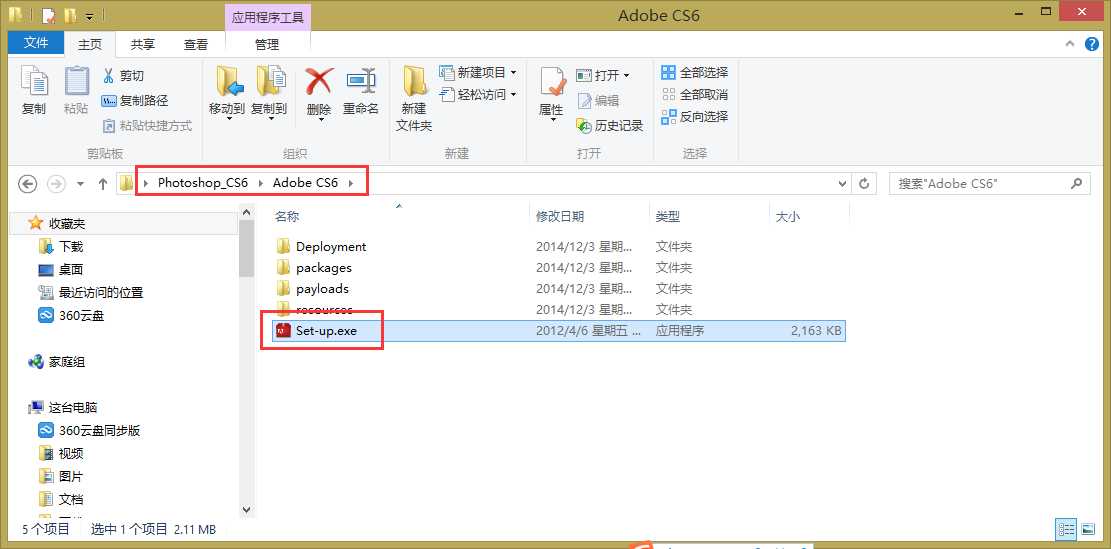
Task: Open History (历史记录)
Action: 609,126
